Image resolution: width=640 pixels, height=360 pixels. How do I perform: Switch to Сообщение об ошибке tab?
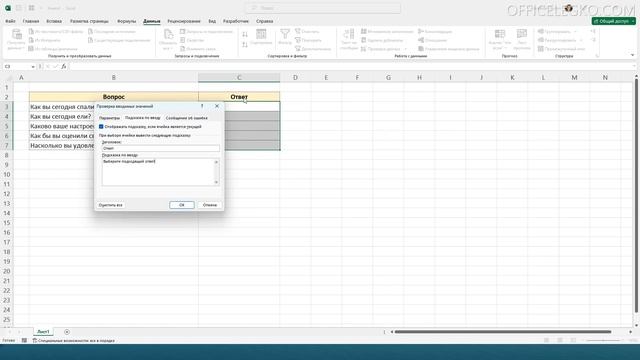click(x=187, y=118)
